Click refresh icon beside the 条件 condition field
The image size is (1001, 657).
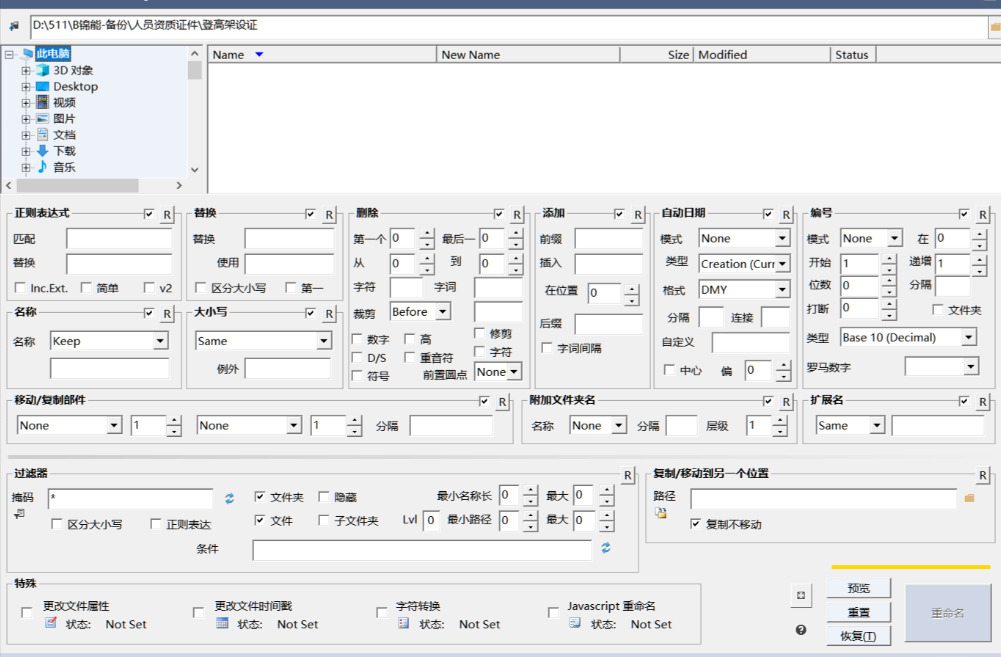point(605,548)
